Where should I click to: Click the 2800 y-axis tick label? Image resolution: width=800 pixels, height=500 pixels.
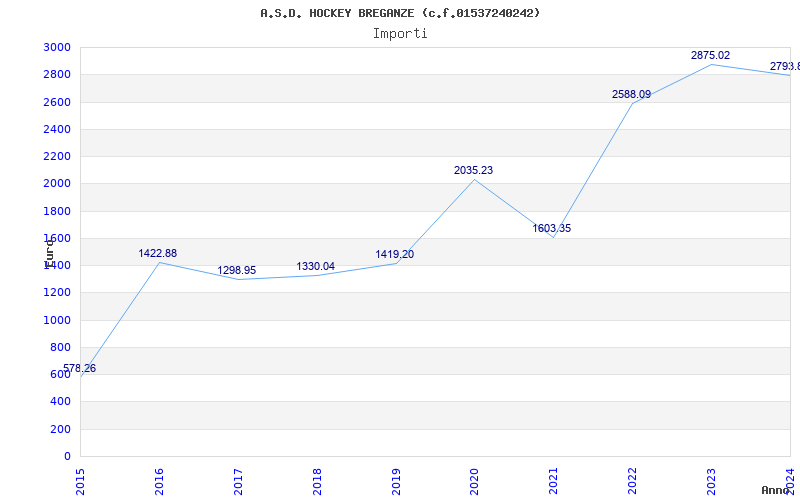point(57,74)
